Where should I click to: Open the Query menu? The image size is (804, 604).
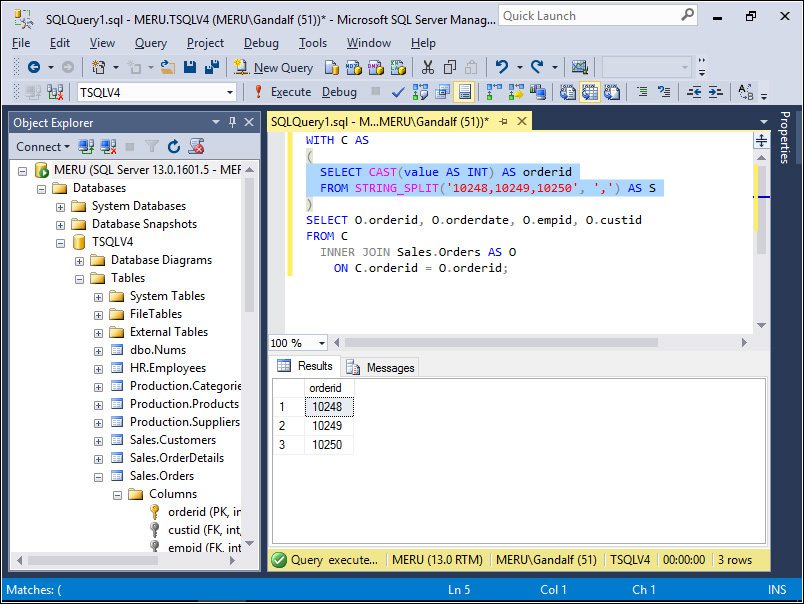click(x=151, y=43)
